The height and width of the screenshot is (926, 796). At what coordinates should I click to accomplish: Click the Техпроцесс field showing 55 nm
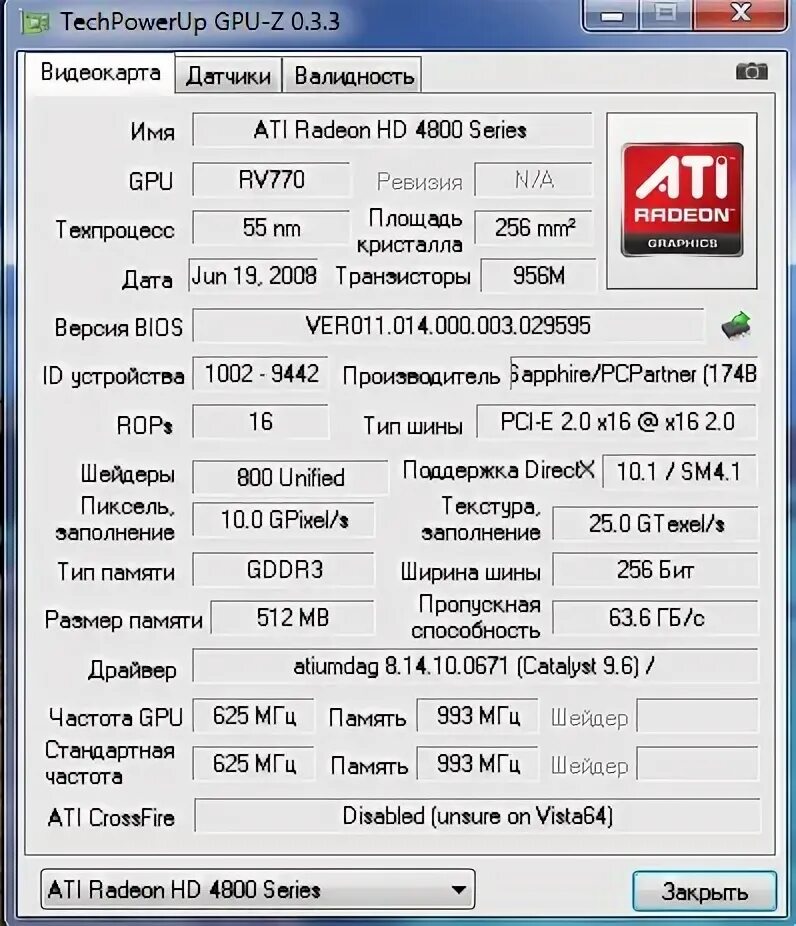point(271,227)
